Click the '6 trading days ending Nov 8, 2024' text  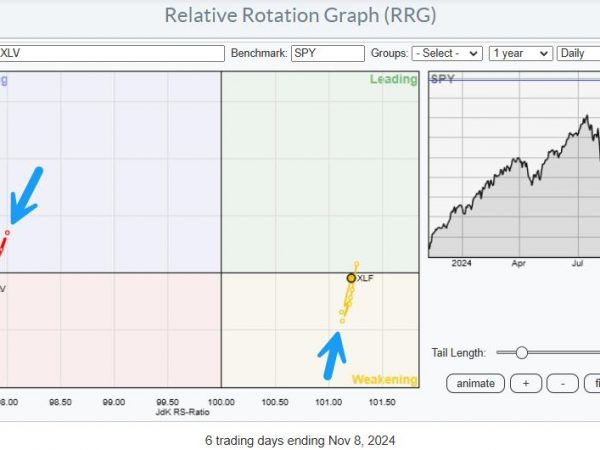click(300, 440)
